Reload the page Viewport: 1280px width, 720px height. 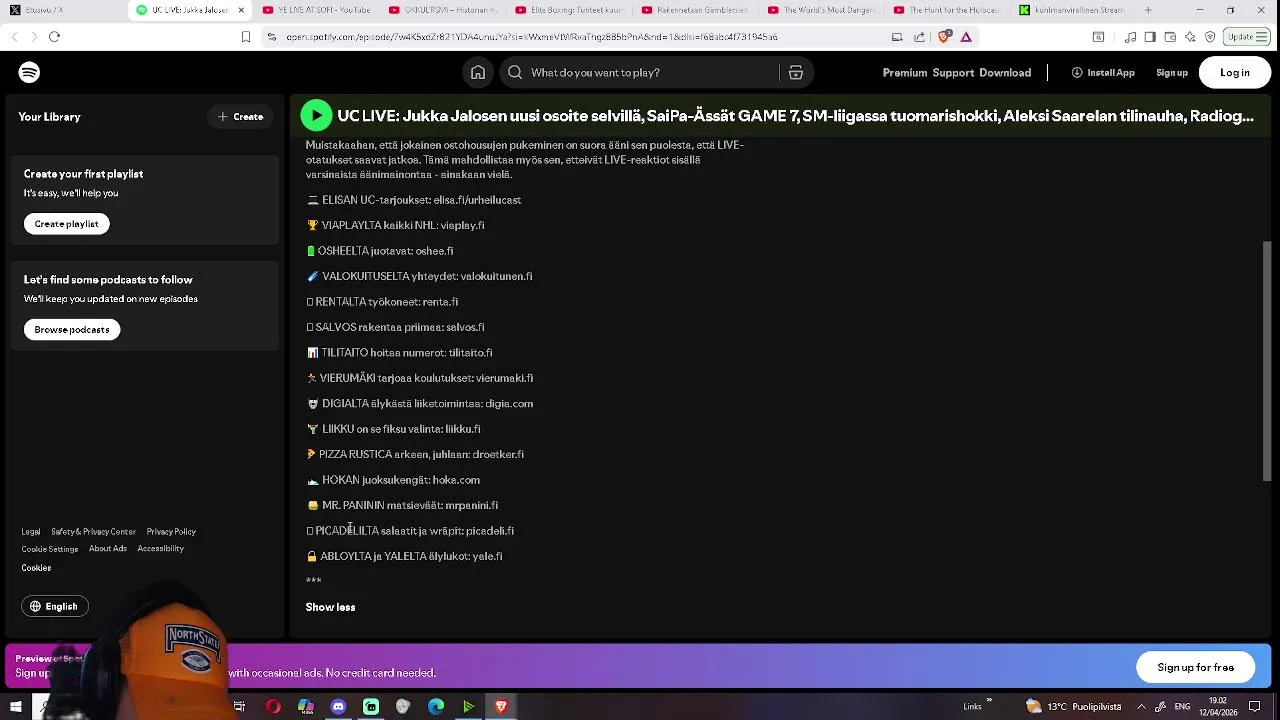point(55,37)
